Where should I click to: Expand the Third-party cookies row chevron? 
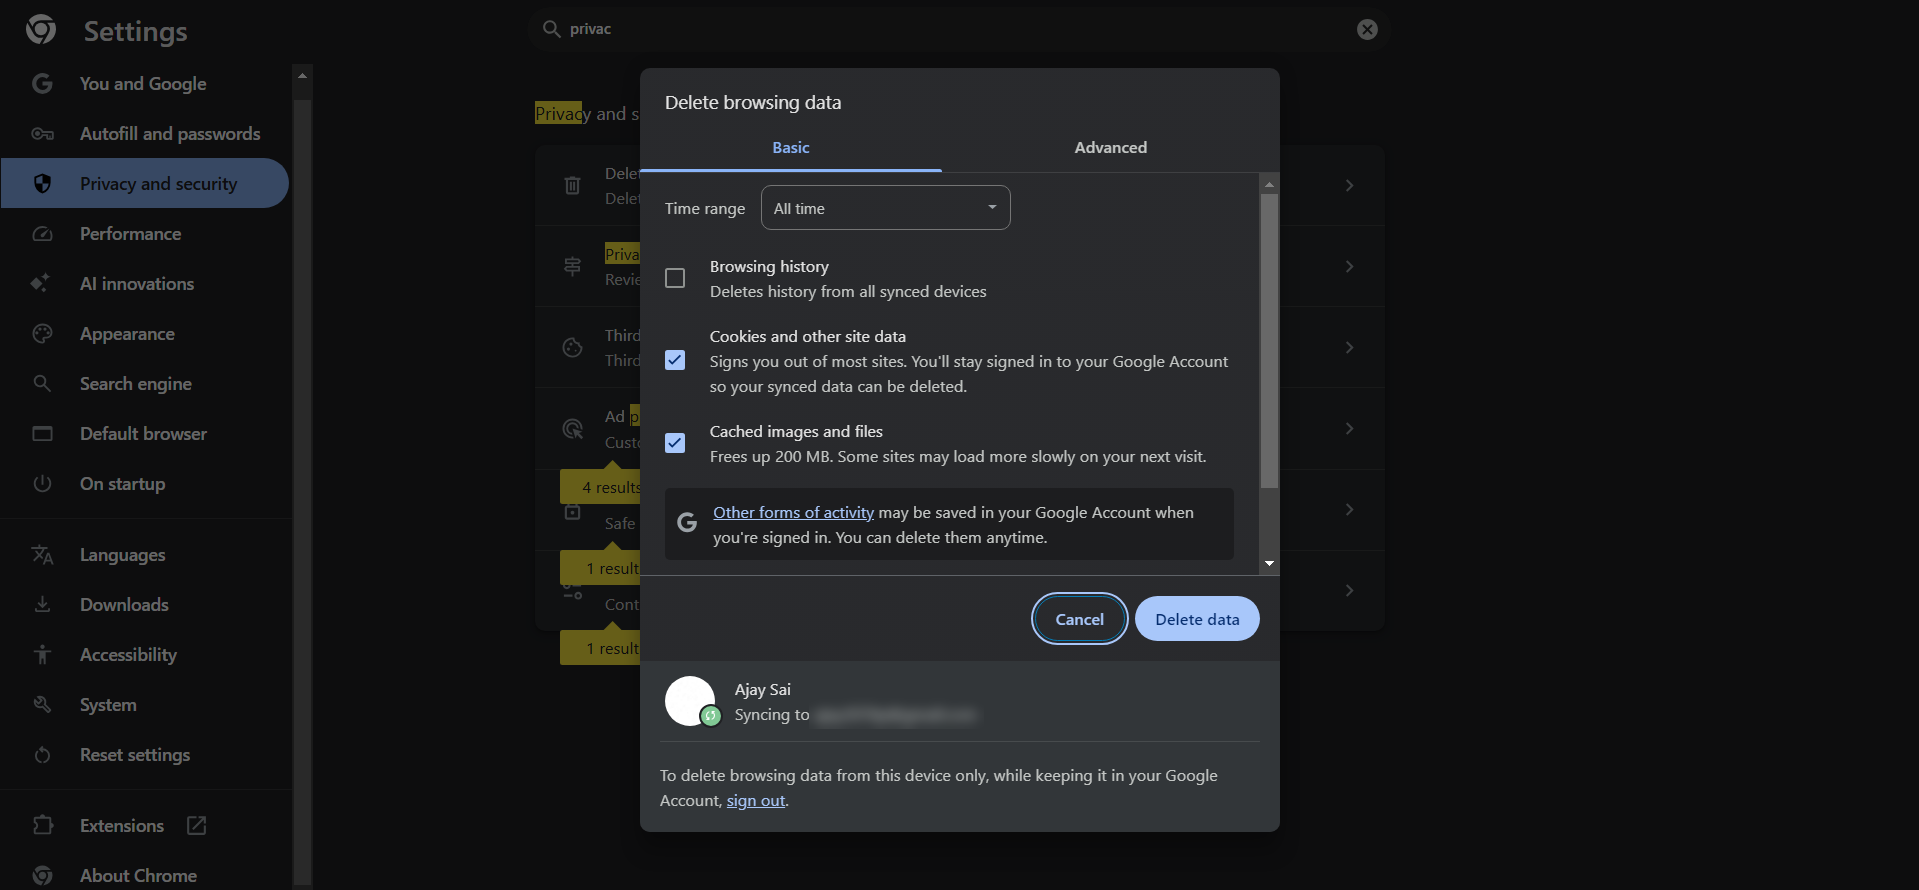[1349, 347]
